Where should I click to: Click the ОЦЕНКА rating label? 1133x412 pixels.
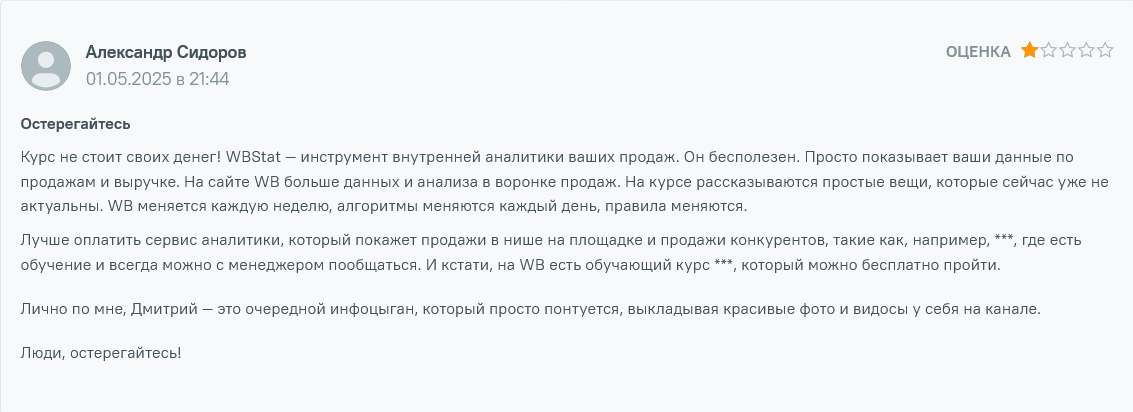coord(978,52)
